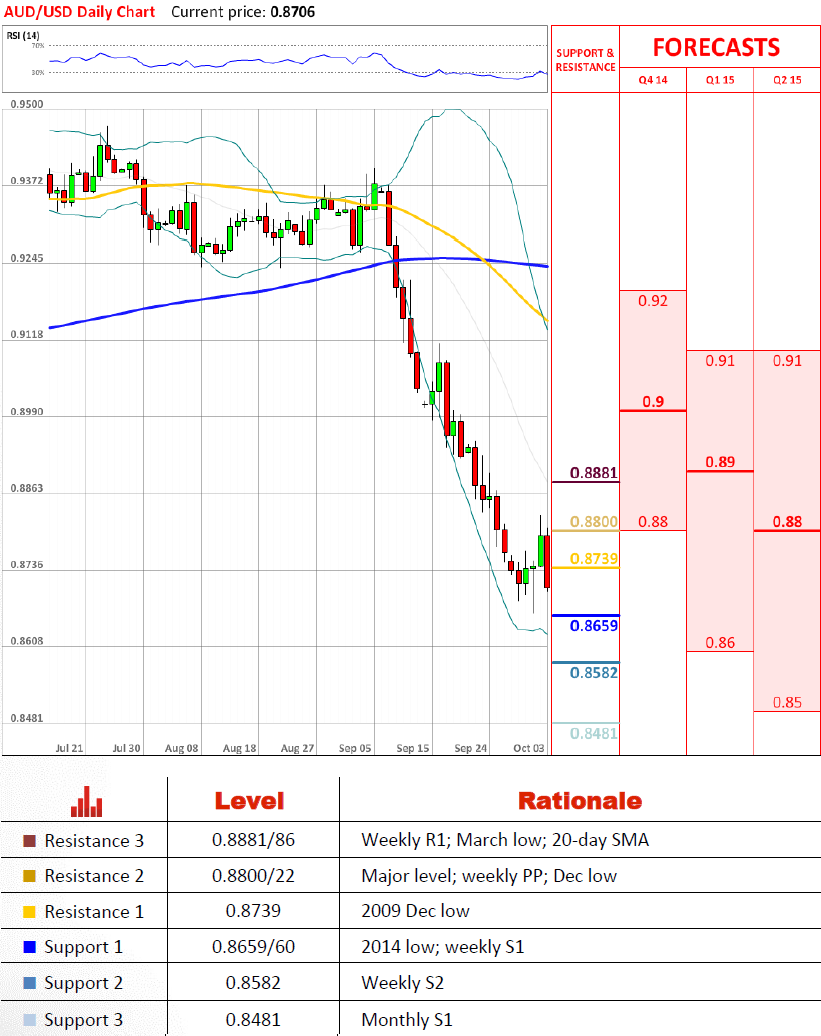This screenshot has width=821, height=1036.
Task: Click the Aug 18 date axis label
Action: pyautogui.click(x=239, y=748)
